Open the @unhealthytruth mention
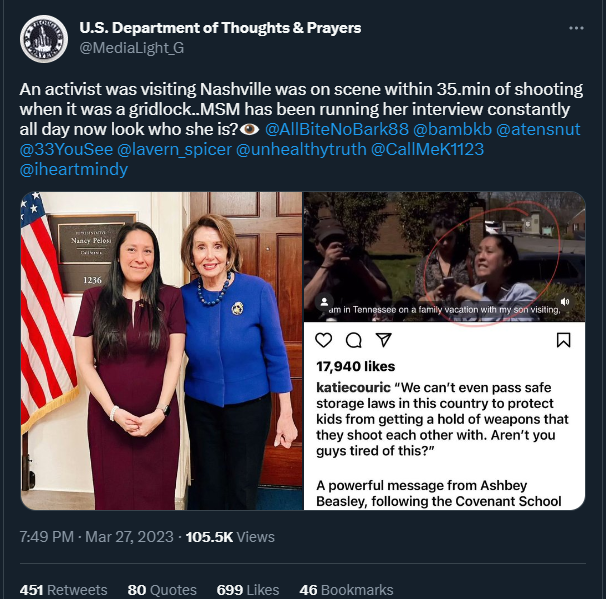 [301, 149]
